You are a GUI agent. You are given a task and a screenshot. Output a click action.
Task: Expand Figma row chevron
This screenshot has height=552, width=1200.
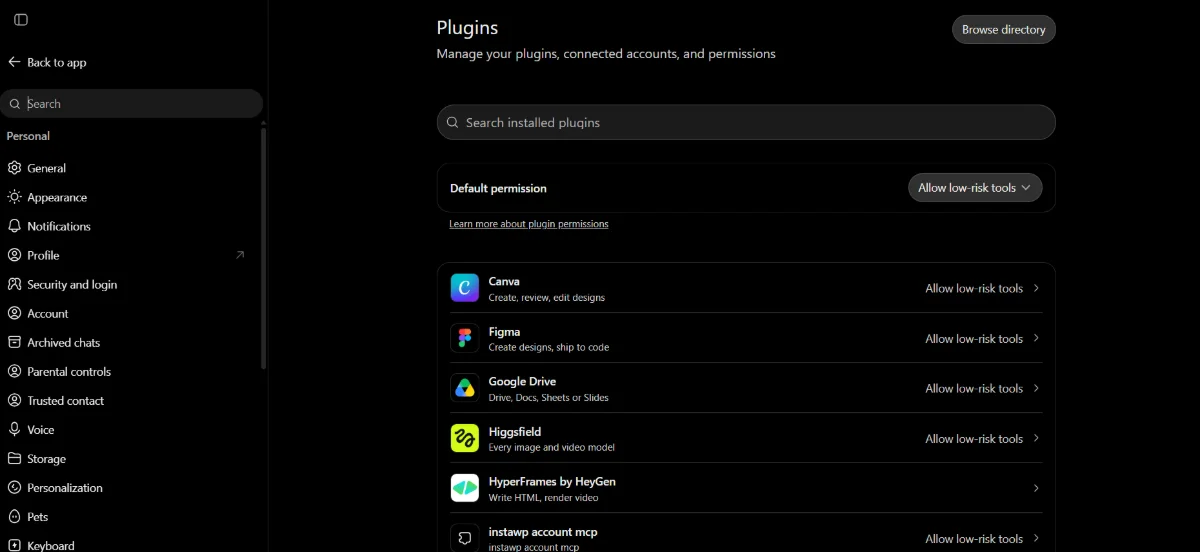tap(1036, 338)
